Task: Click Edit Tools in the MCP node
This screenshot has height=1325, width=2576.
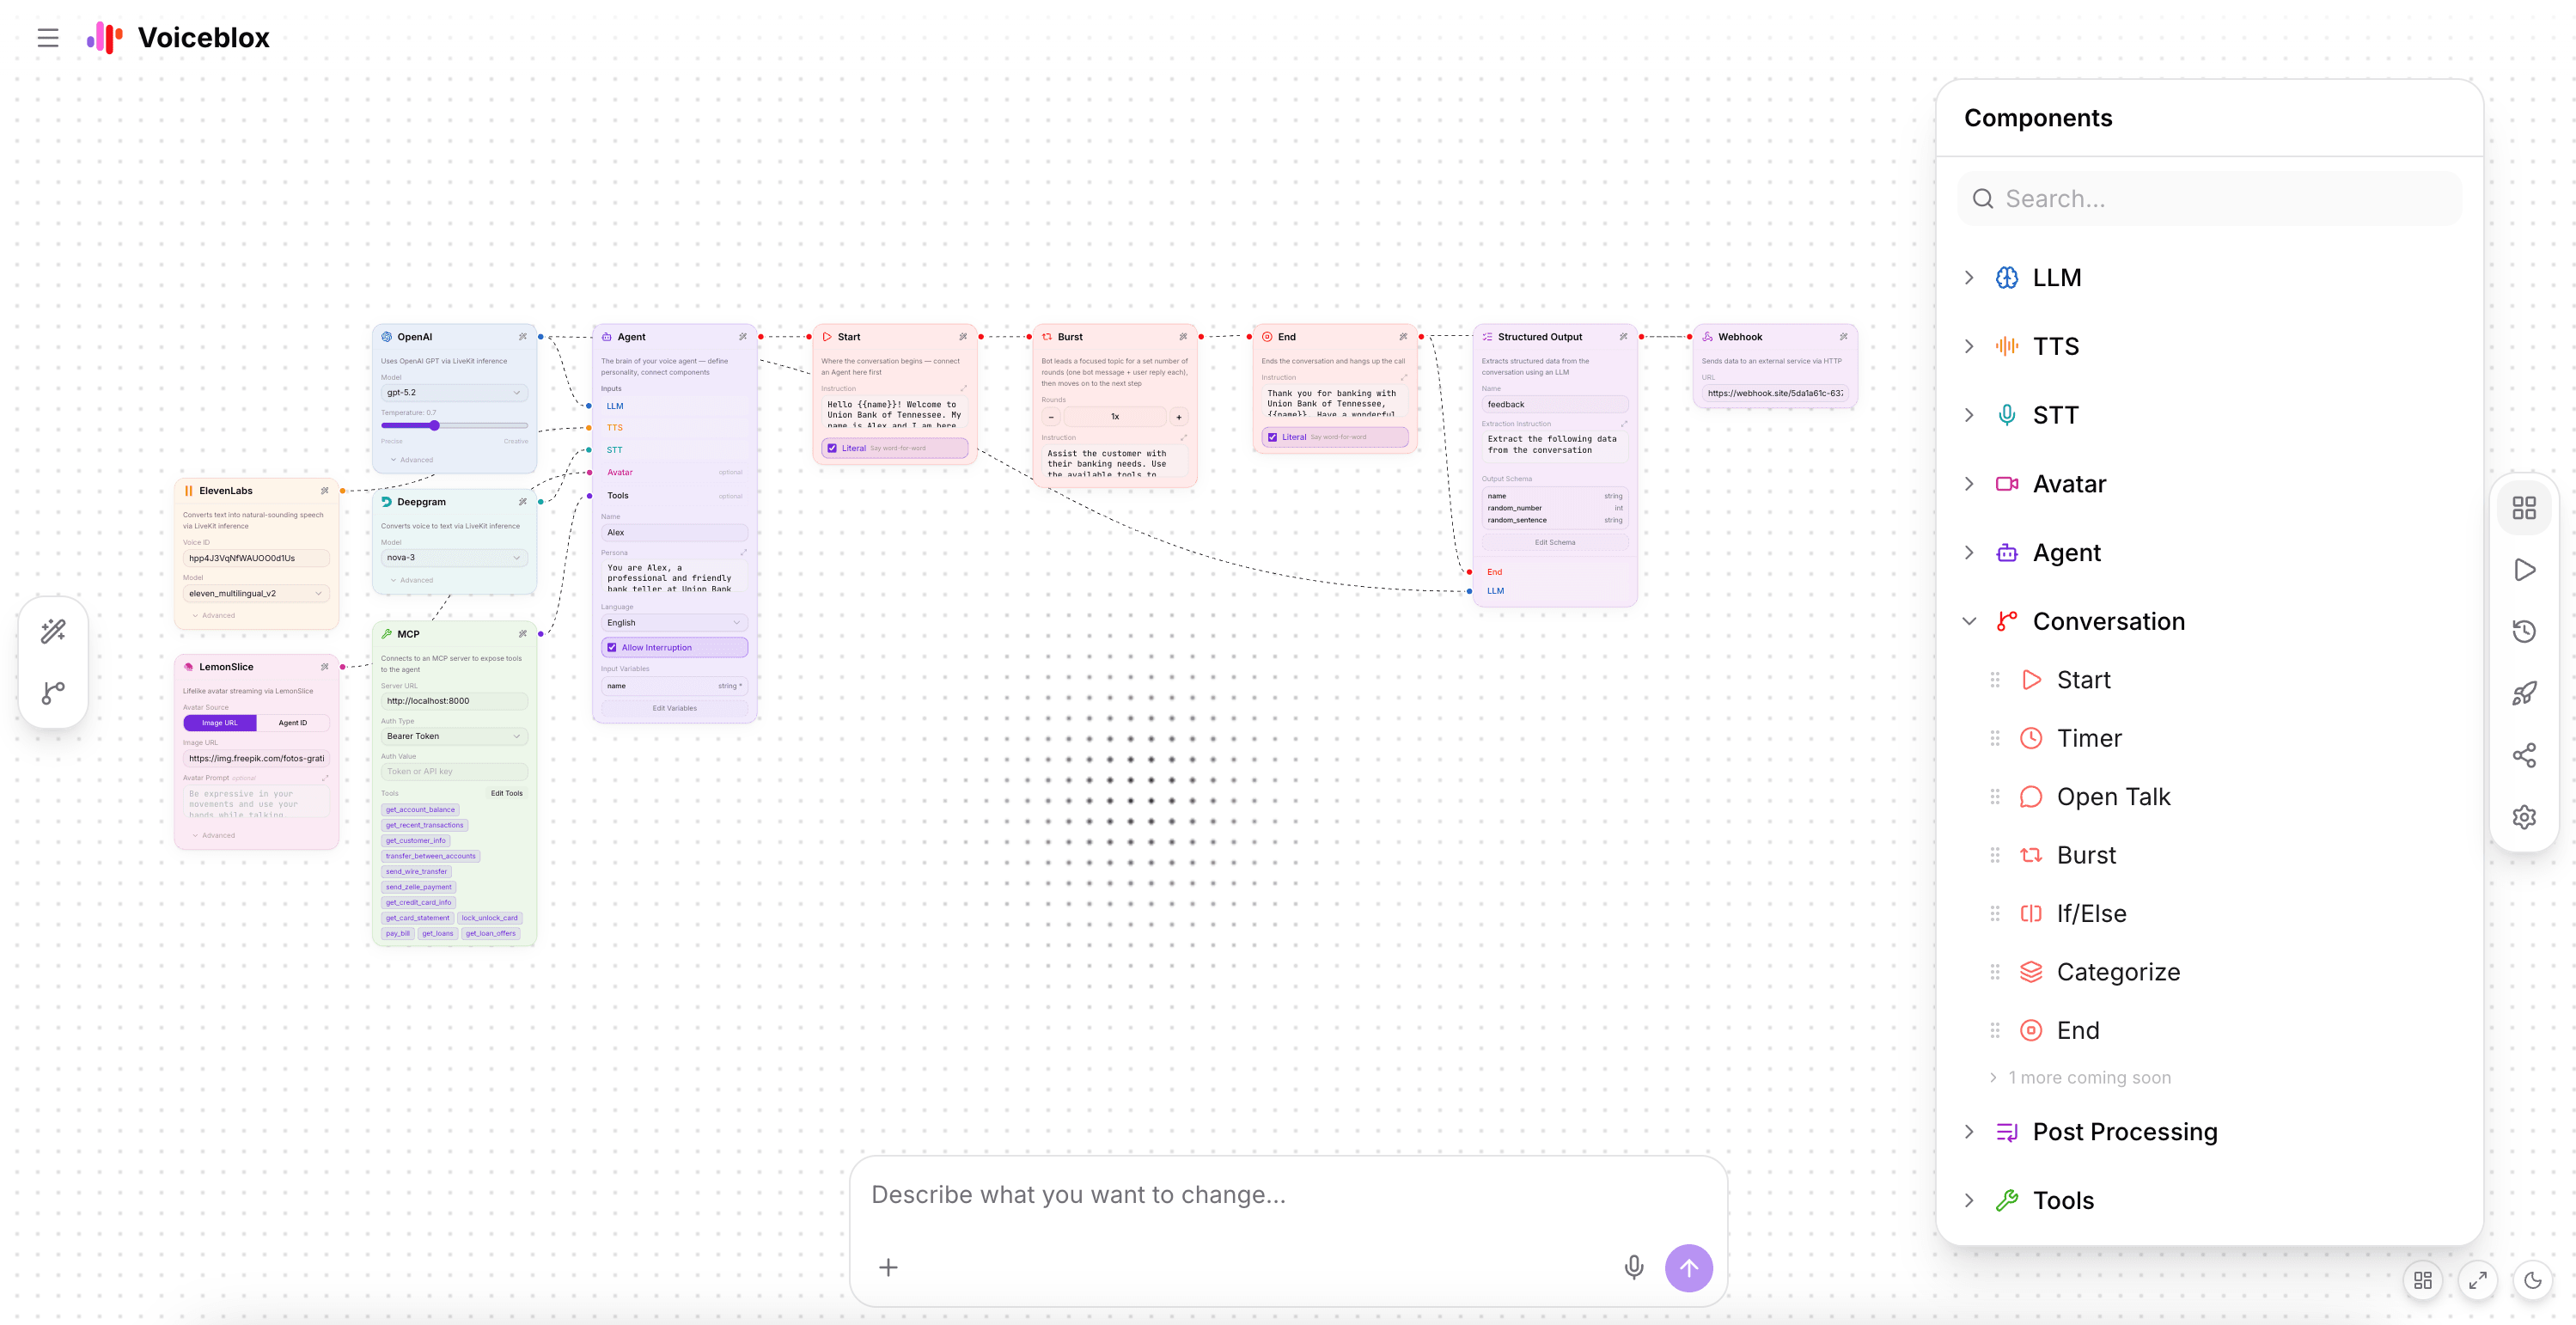Action: pos(507,793)
